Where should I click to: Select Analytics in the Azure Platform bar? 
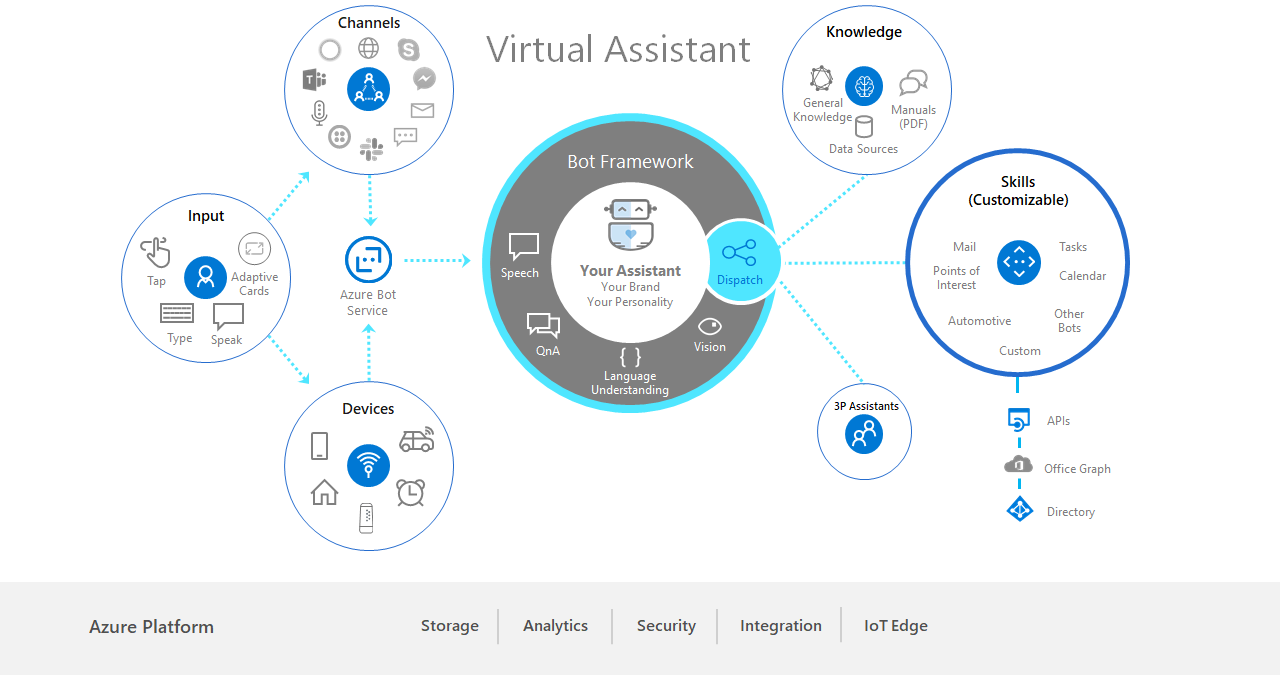click(x=555, y=626)
